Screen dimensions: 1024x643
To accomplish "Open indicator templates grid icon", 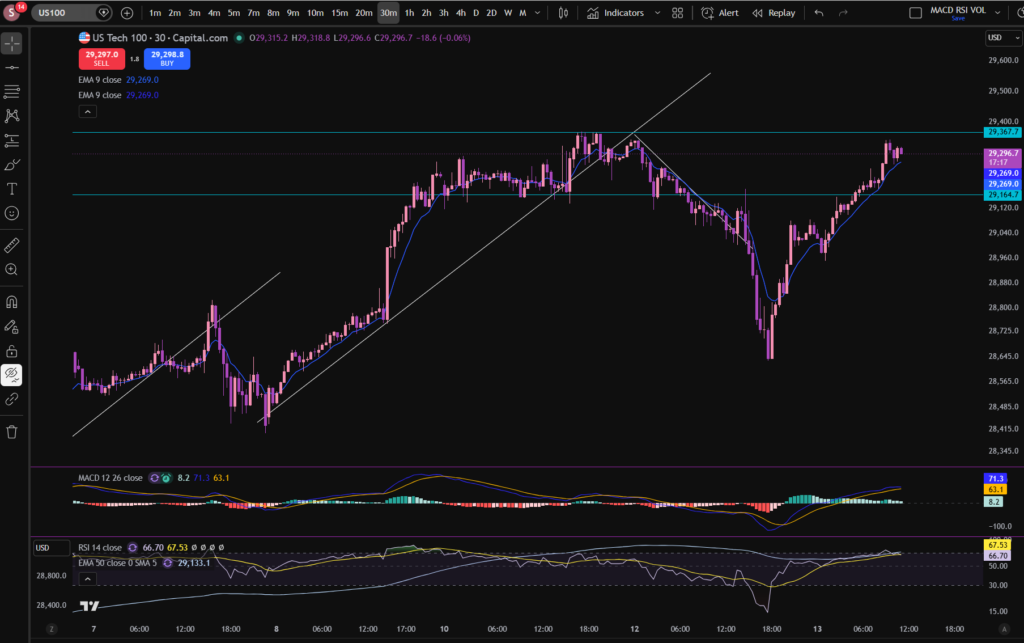I will 678,12.
